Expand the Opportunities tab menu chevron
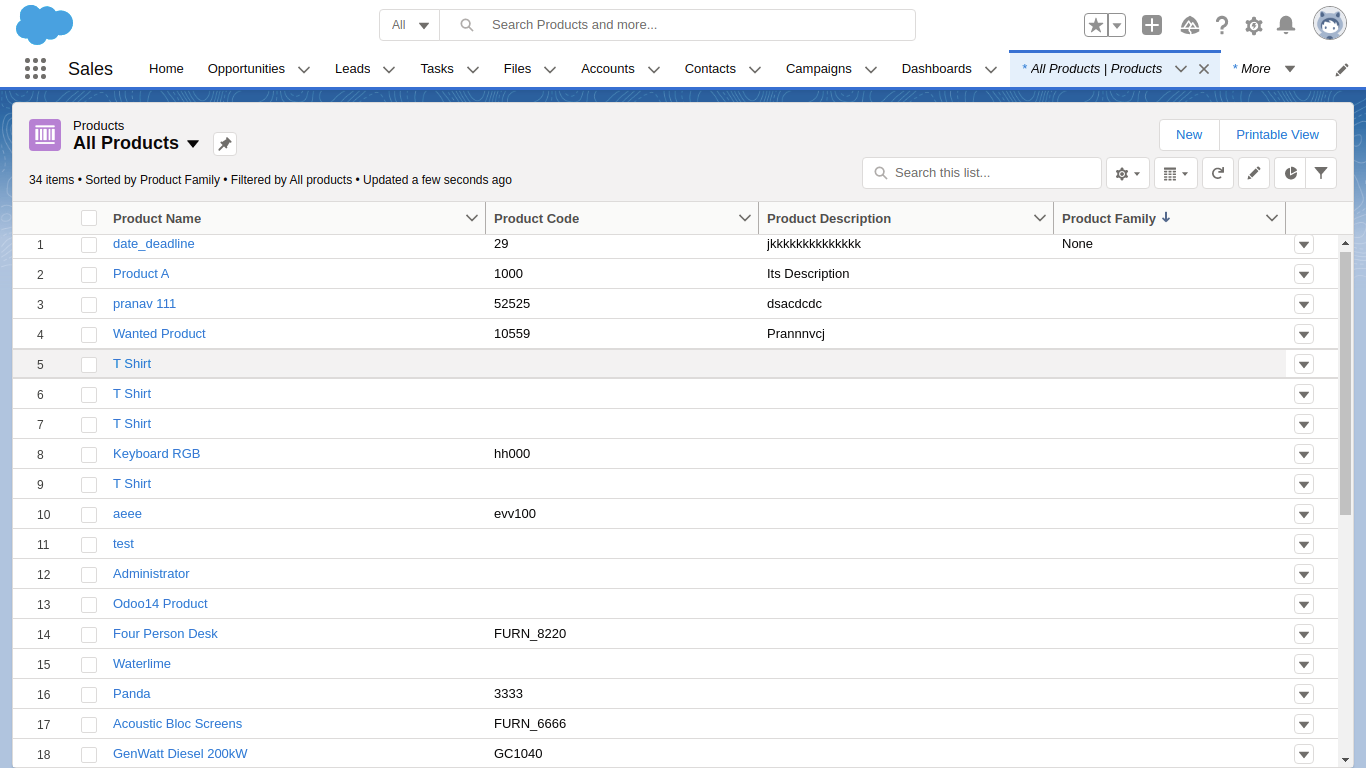The height and width of the screenshot is (768, 1366). [x=304, y=69]
